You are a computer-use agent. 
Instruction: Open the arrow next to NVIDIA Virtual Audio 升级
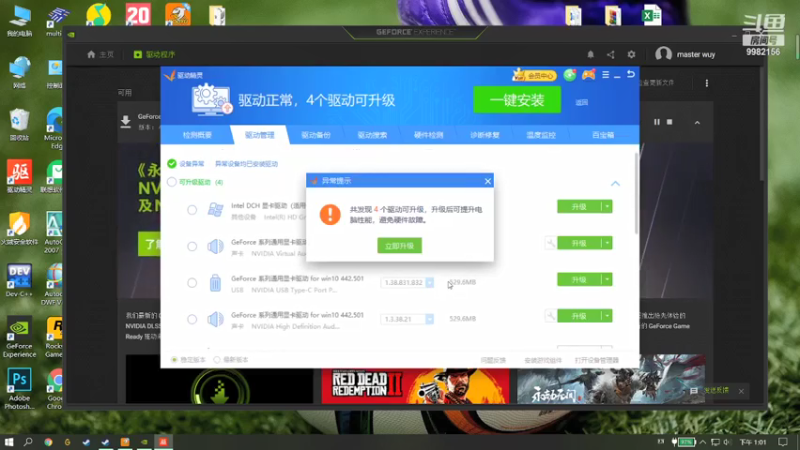607,243
